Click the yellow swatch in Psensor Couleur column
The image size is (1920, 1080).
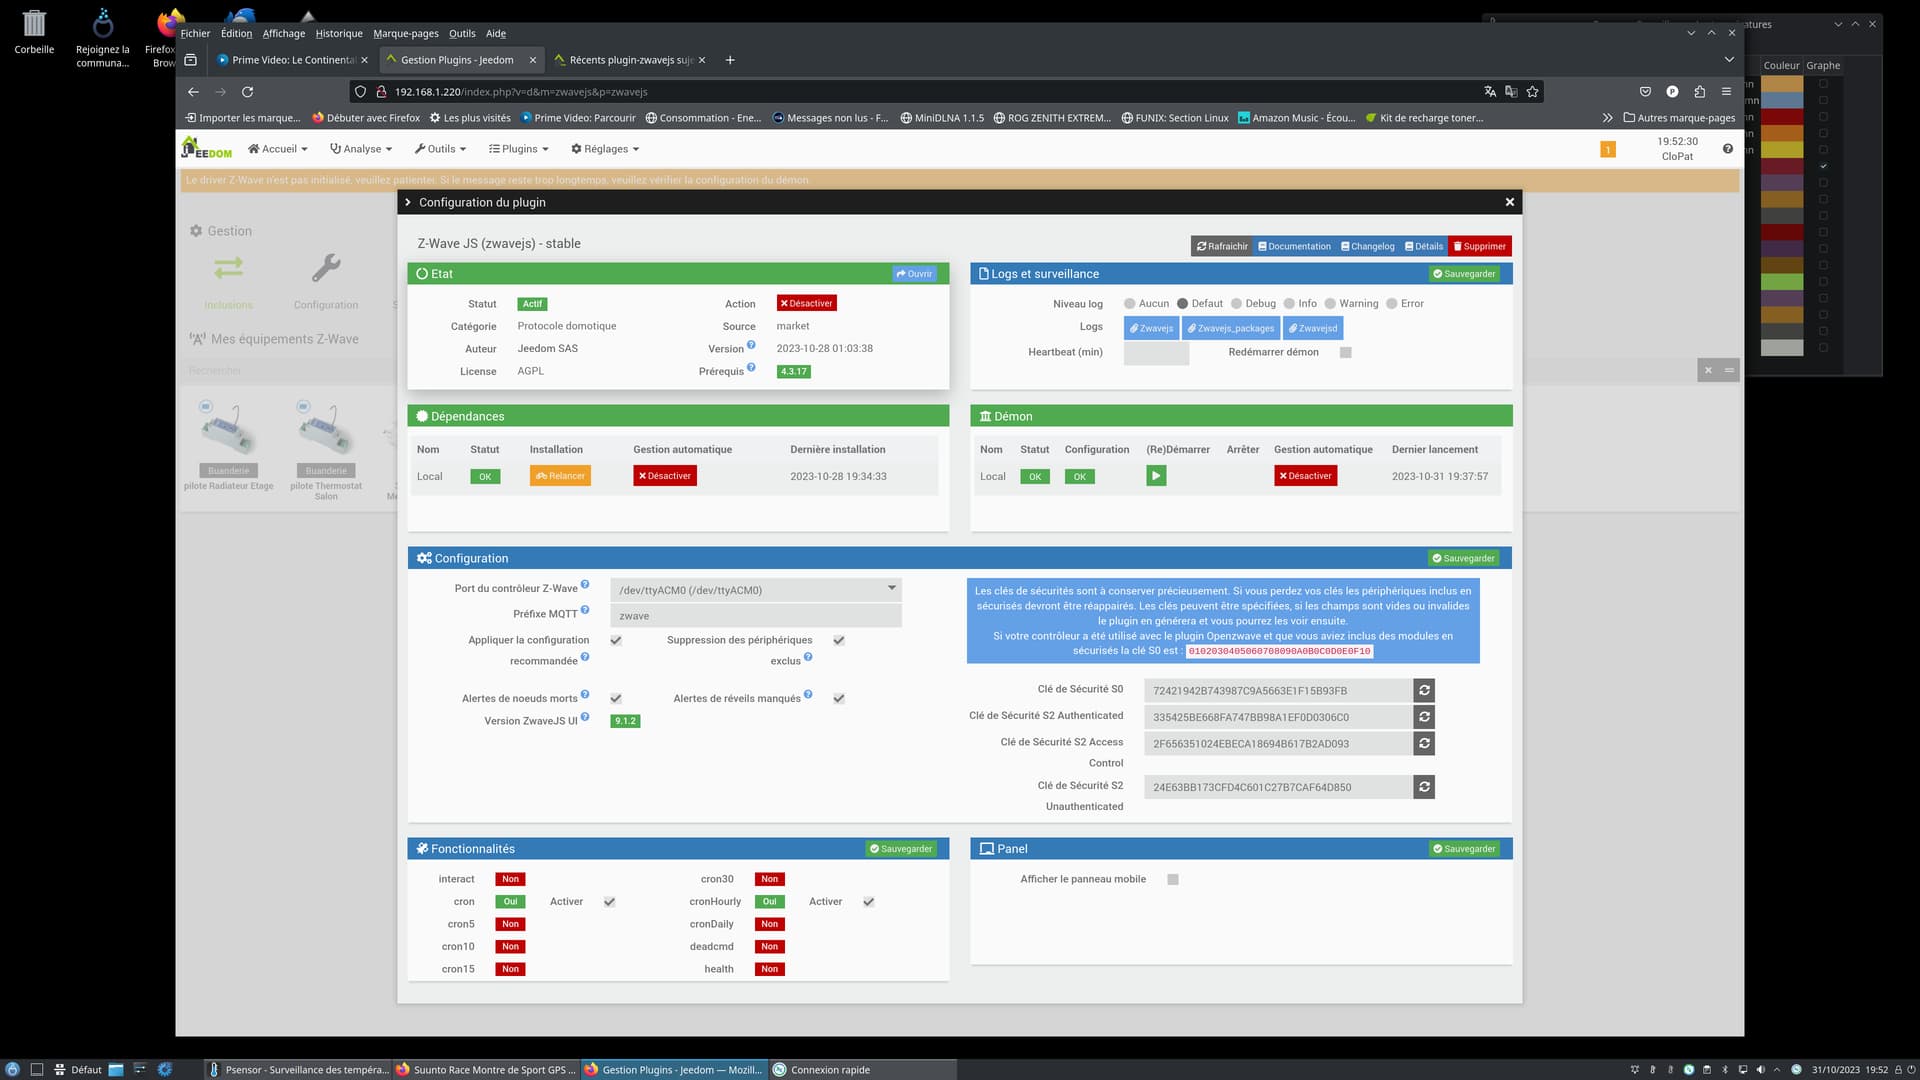[1781, 149]
